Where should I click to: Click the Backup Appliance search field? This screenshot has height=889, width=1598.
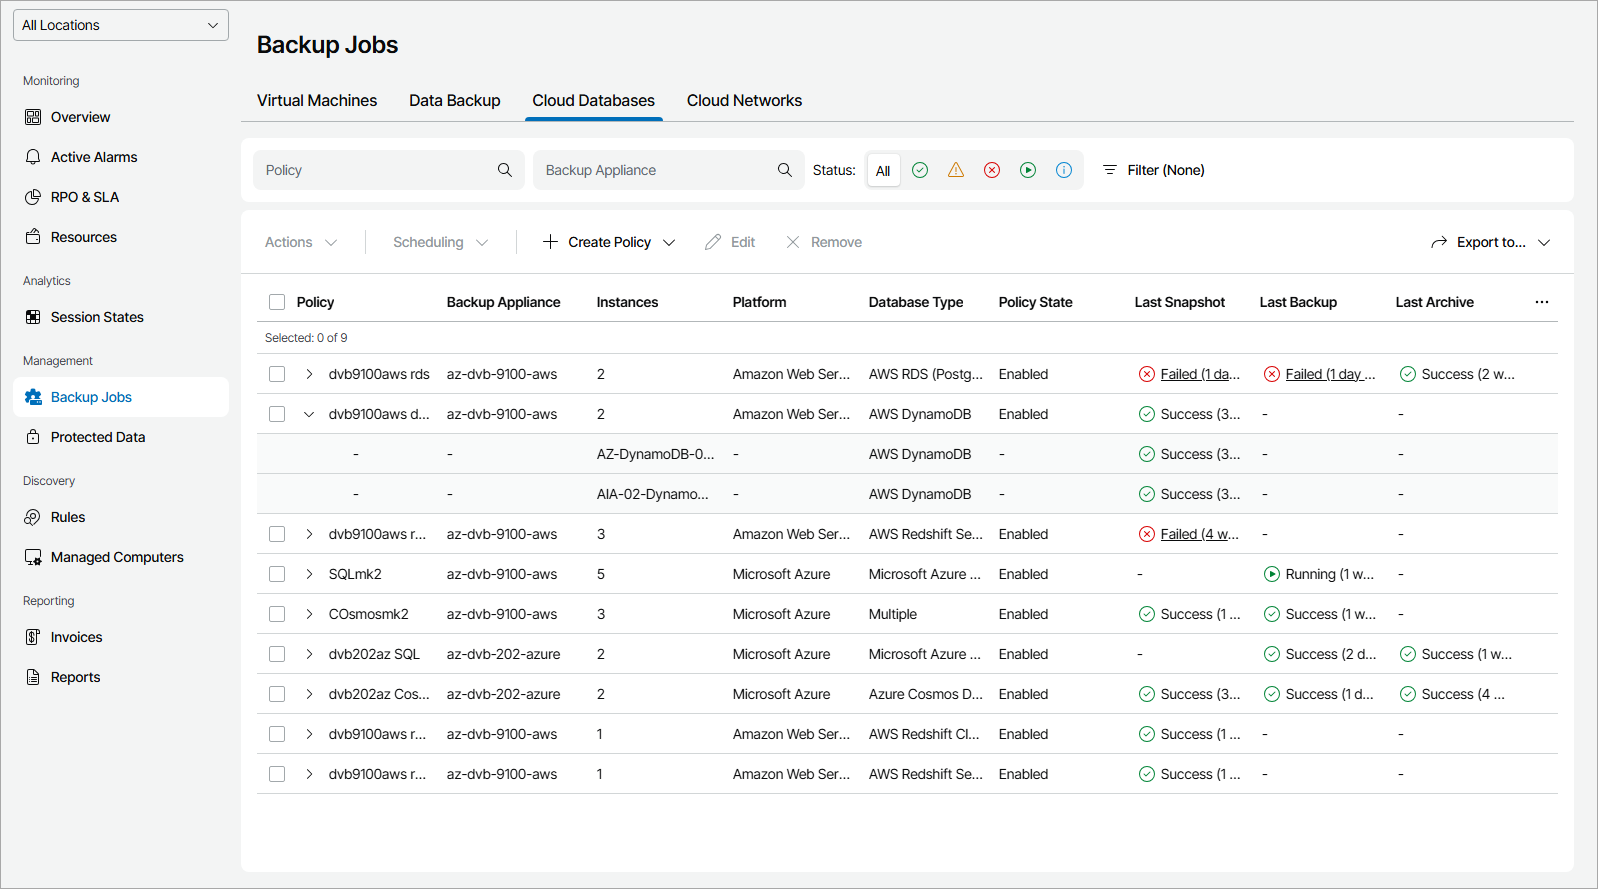(656, 170)
